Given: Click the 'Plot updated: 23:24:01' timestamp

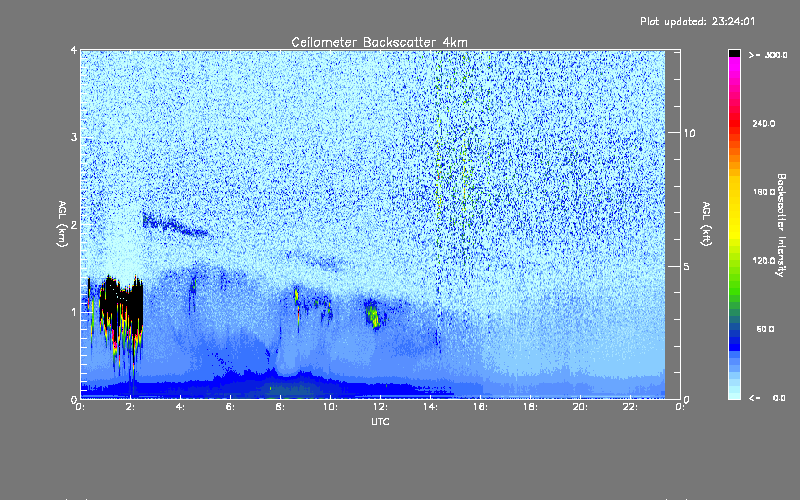Looking at the screenshot, I should pyautogui.click(x=697, y=21).
